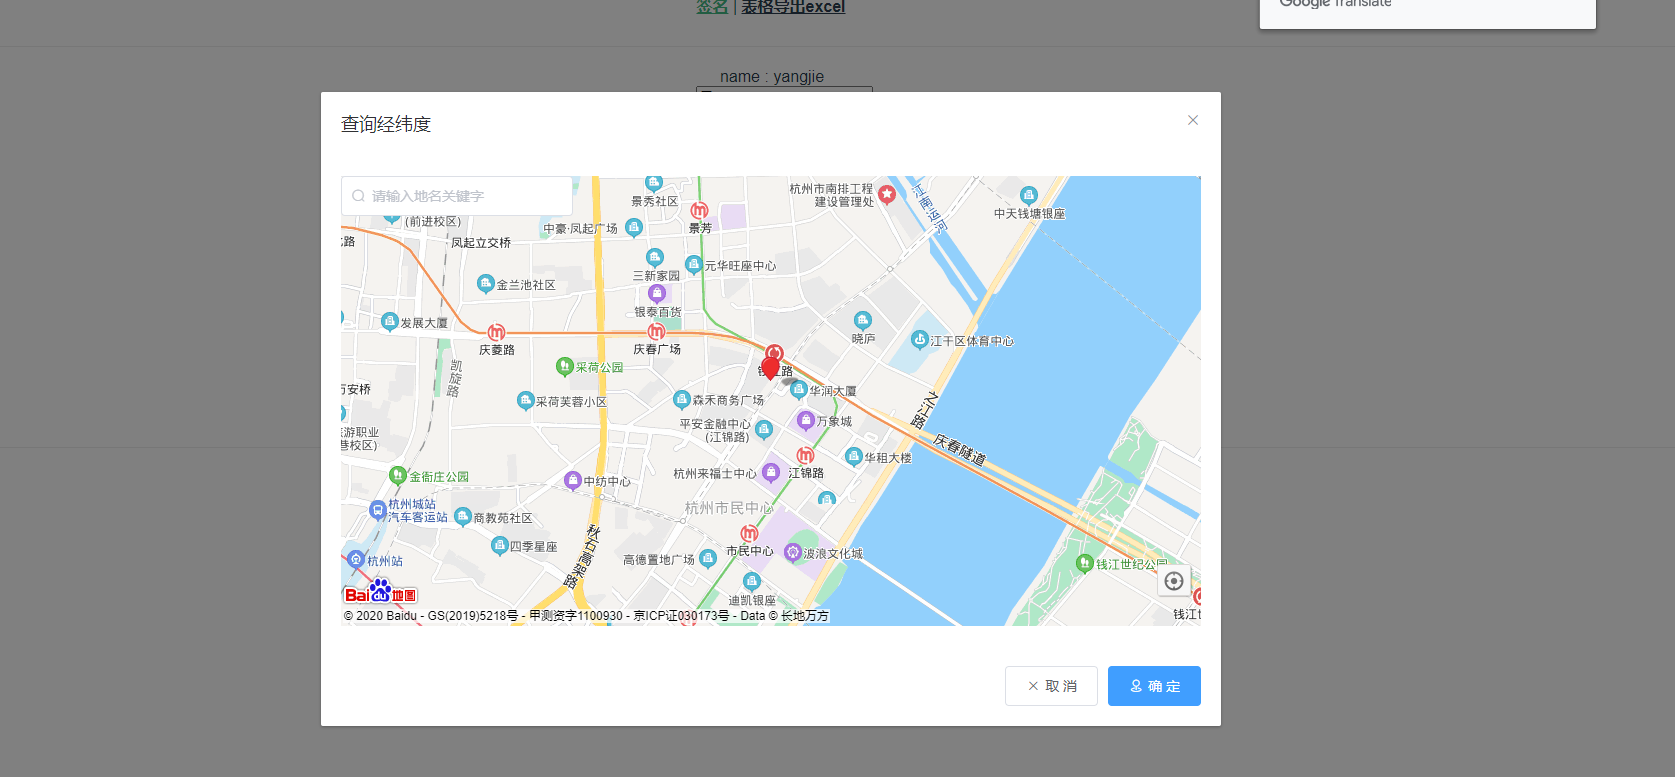Viewport: 1675px width, 777px height.
Task: Click the 杭州站 railway station icon
Action: click(356, 560)
